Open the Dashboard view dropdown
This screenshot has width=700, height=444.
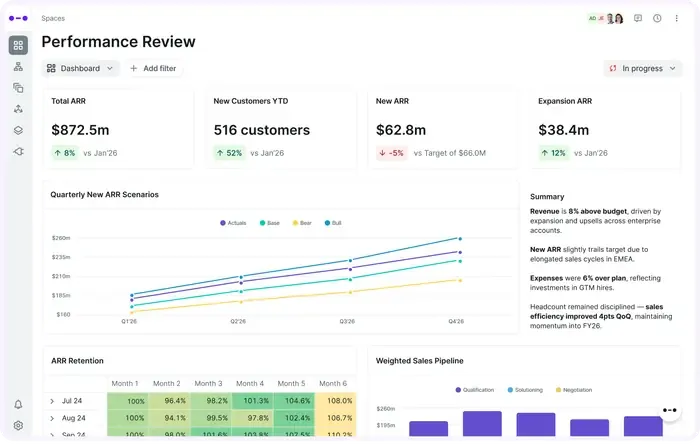80,68
